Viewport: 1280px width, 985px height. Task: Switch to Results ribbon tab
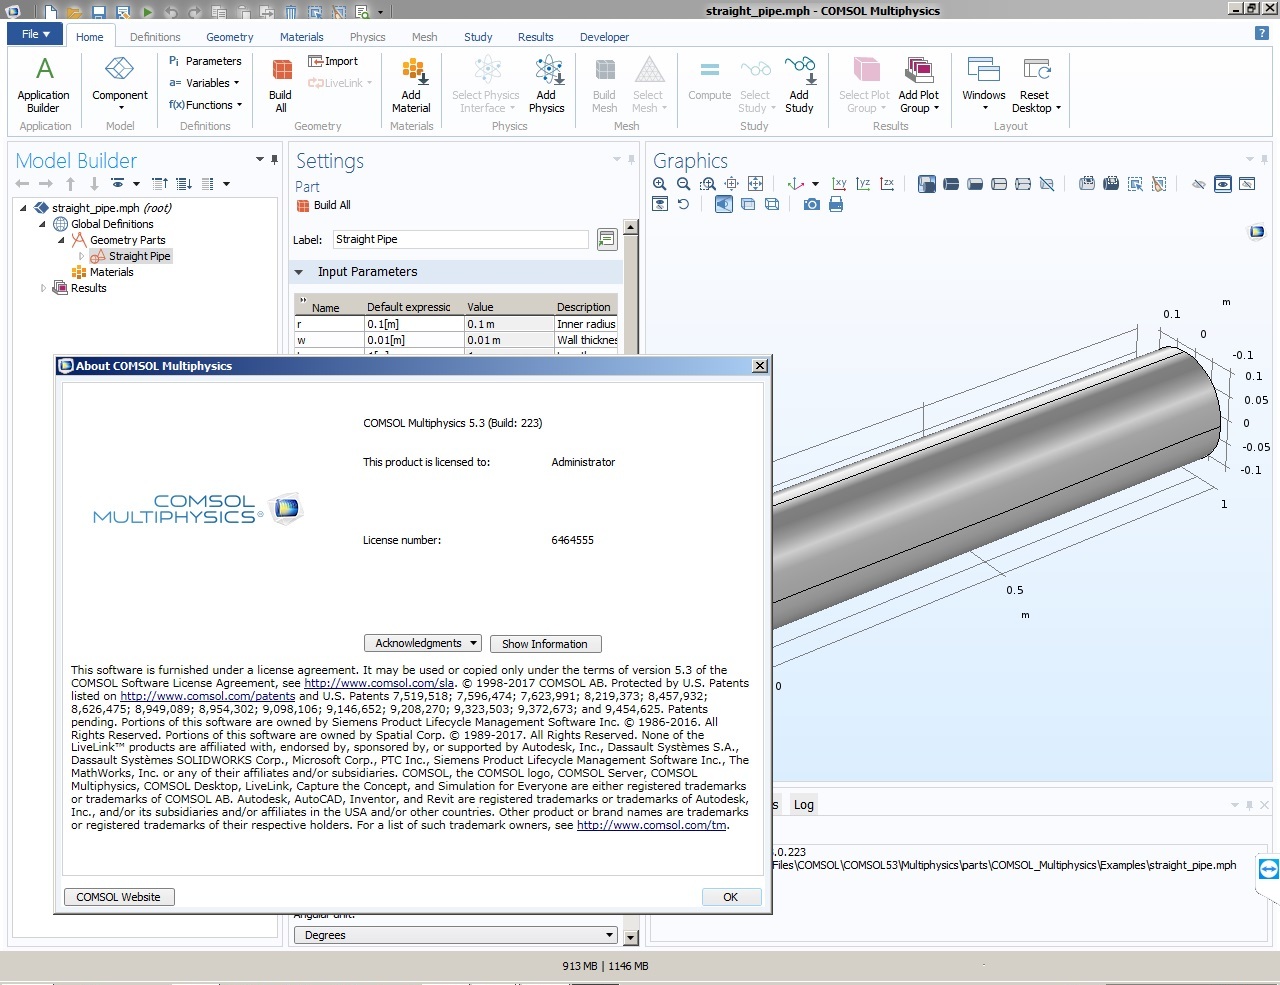536,37
